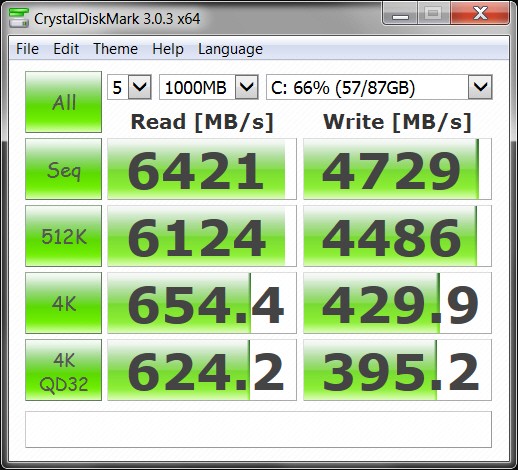The image size is (518, 470).
Task: Start the 4K QD32 benchmark test
Action: point(63,370)
